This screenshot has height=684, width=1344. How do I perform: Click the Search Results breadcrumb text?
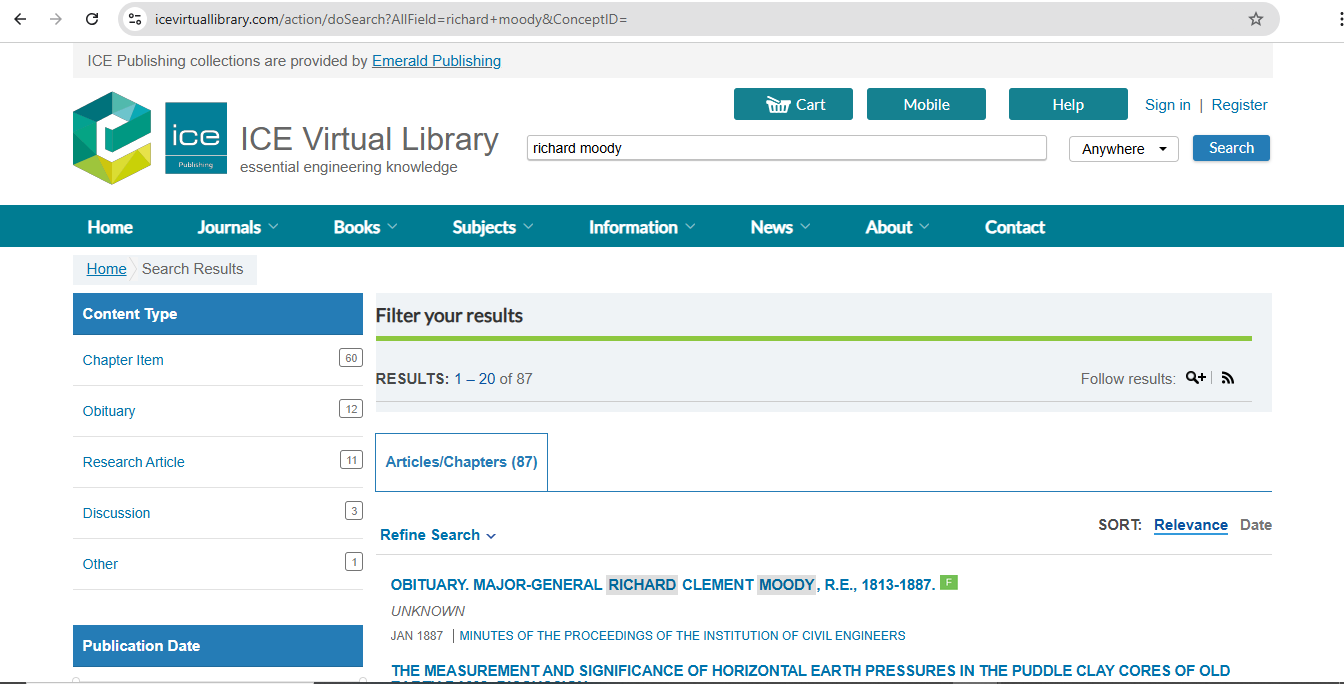pyautogui.click(x=192, y=269)
